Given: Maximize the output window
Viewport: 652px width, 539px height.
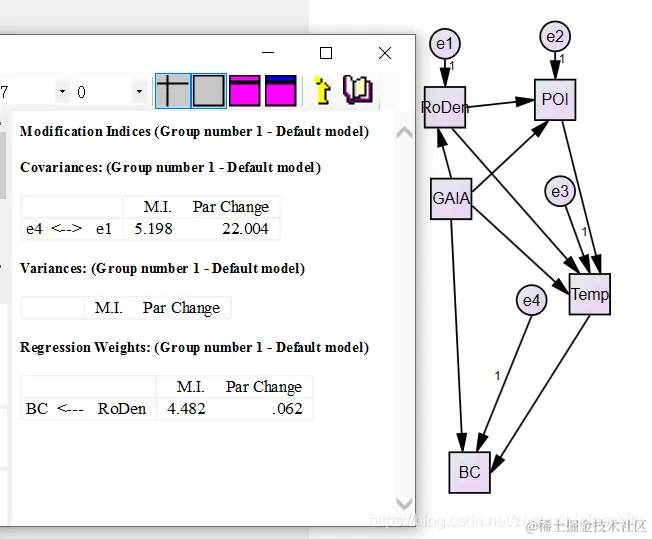Looking at the screenshot, I should pos(326,53).
